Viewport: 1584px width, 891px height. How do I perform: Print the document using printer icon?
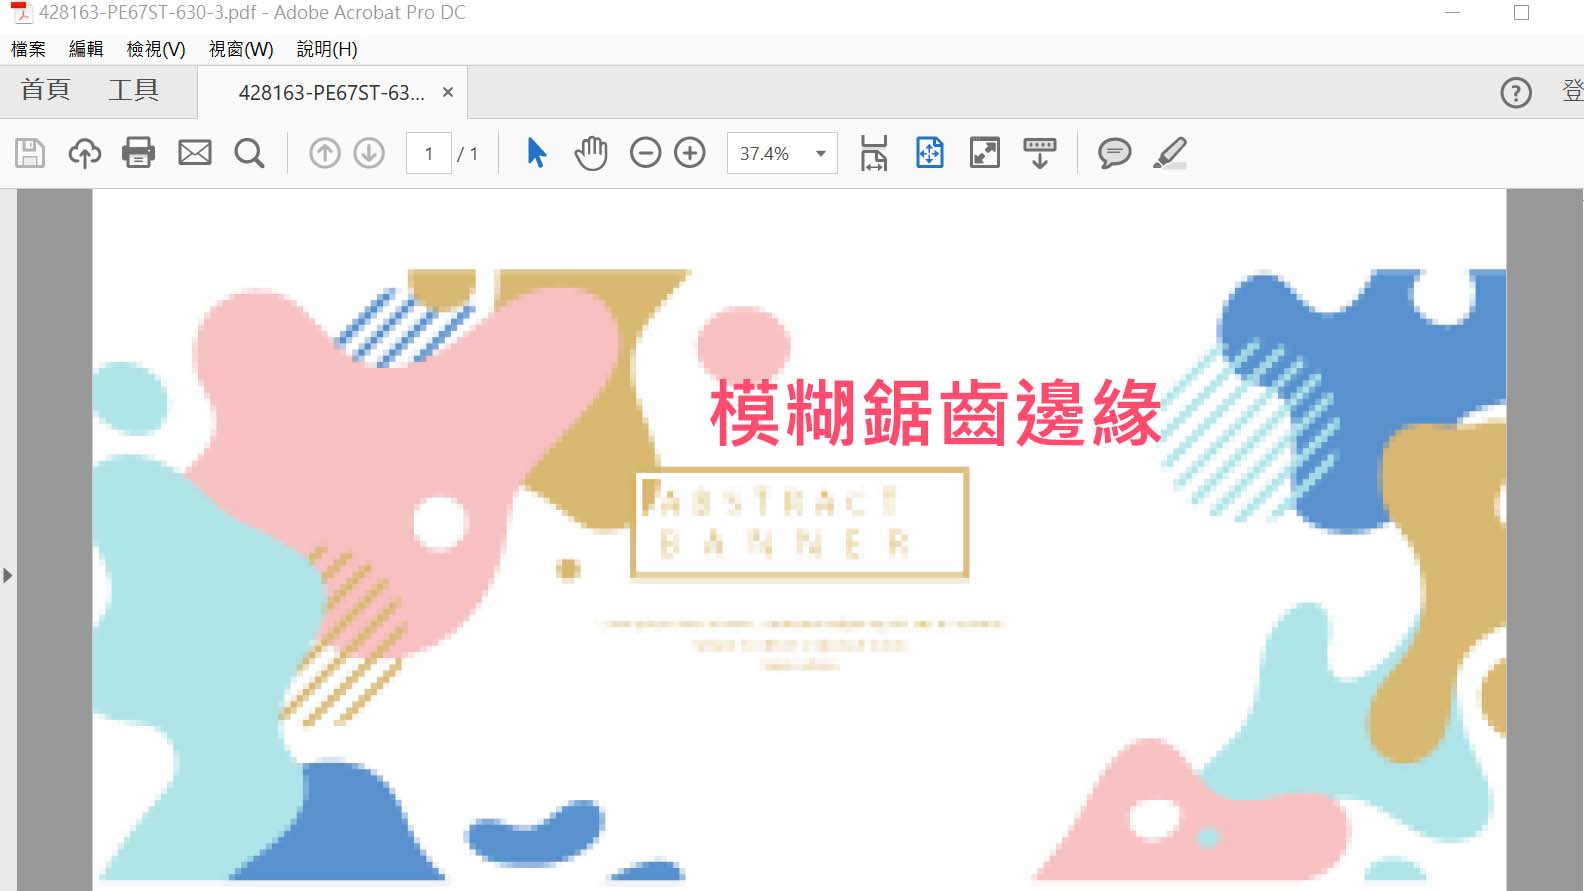coord(138,153)
